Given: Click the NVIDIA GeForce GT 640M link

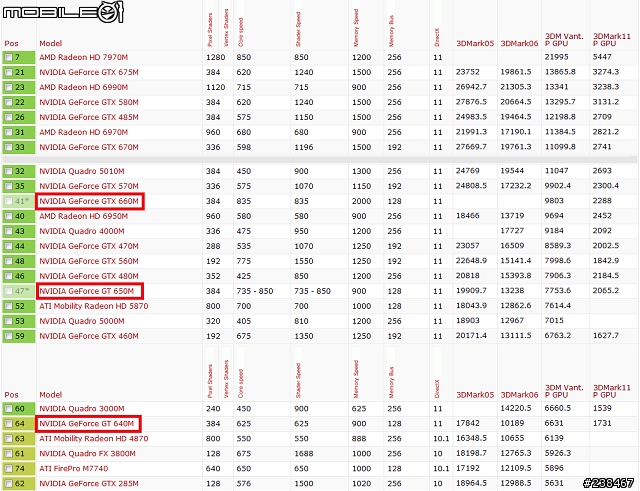Looking at the screenshot, I should (x=87, y=424).
